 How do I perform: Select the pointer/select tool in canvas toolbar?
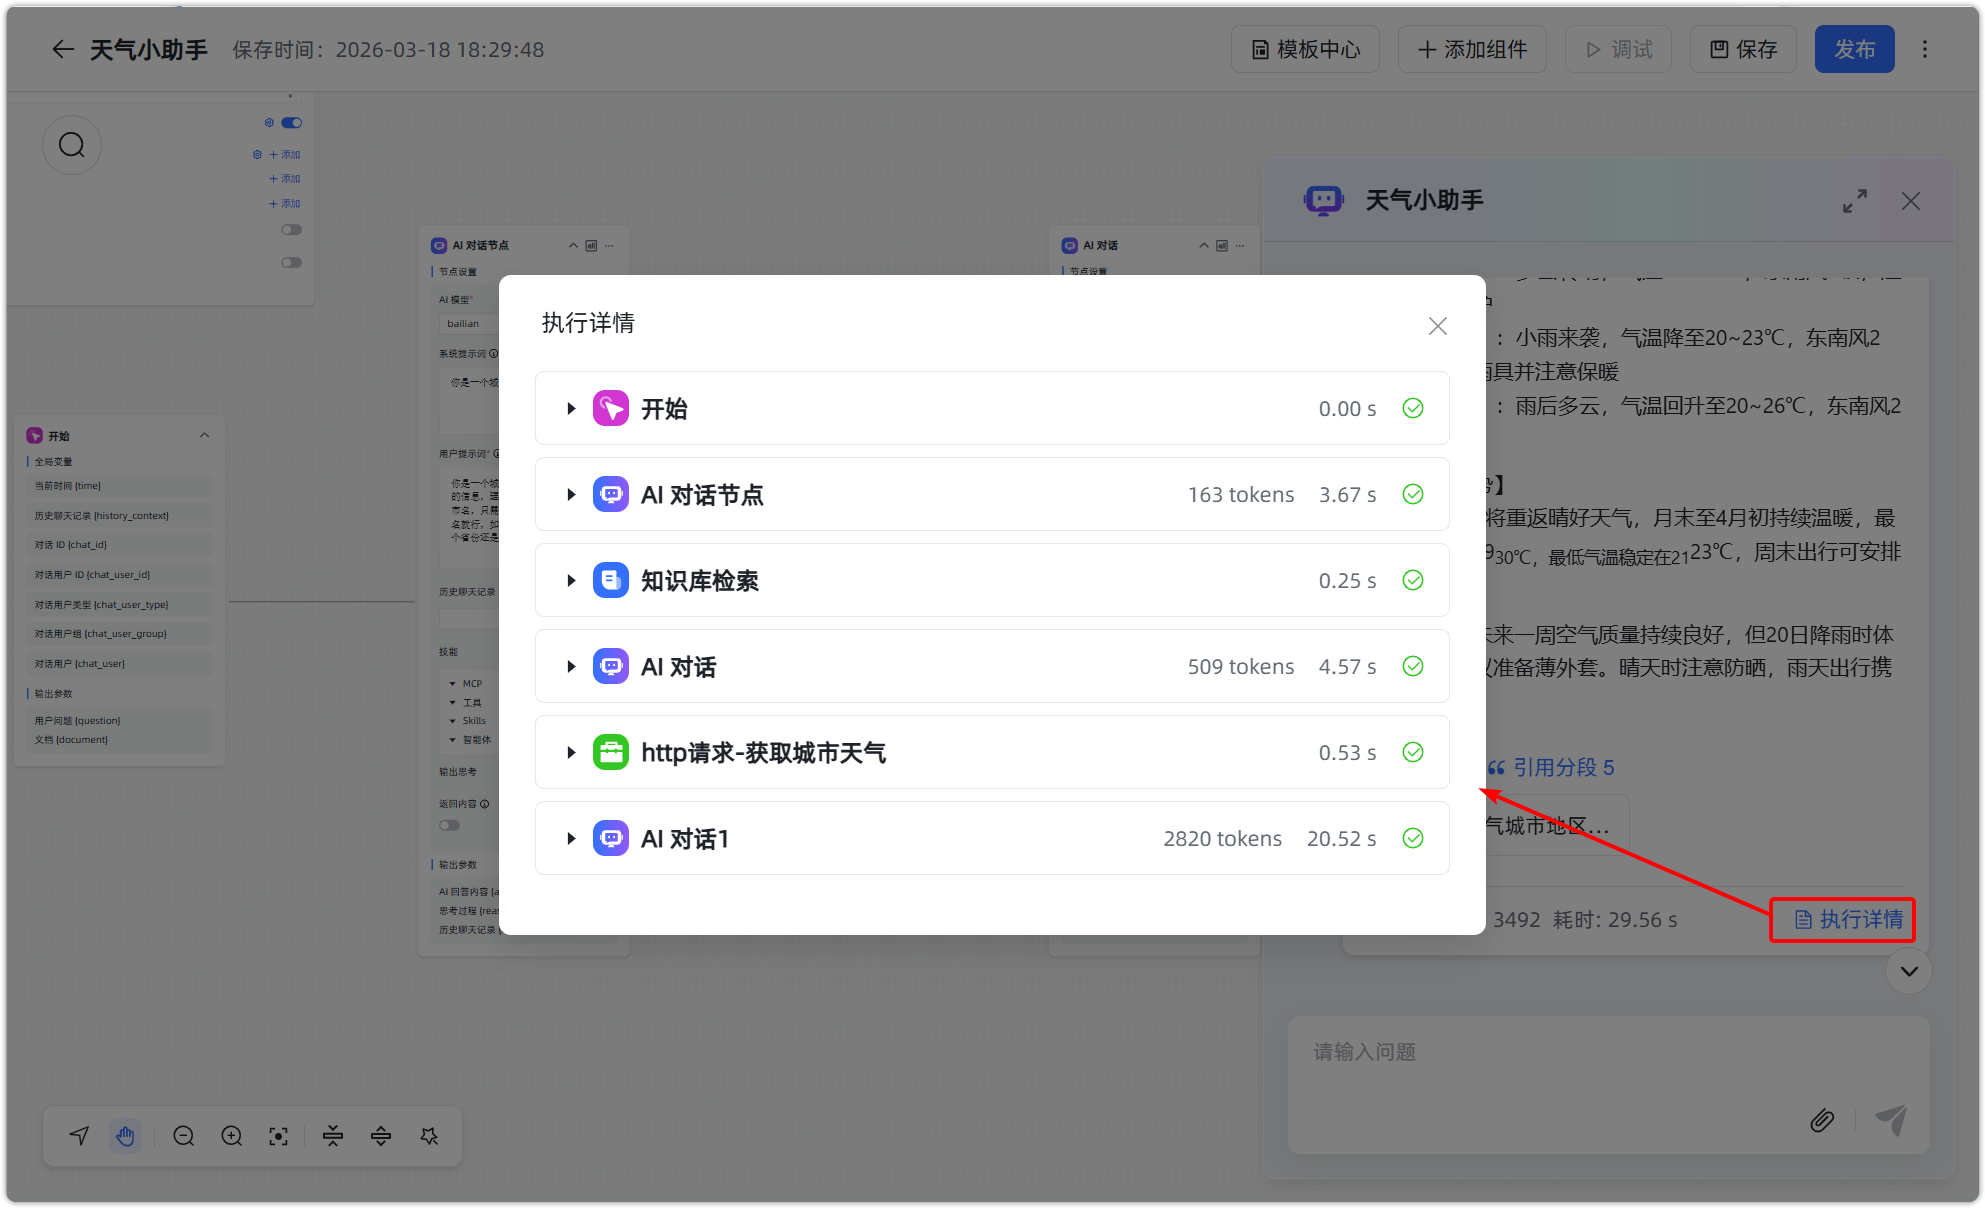coord(78,1135)
